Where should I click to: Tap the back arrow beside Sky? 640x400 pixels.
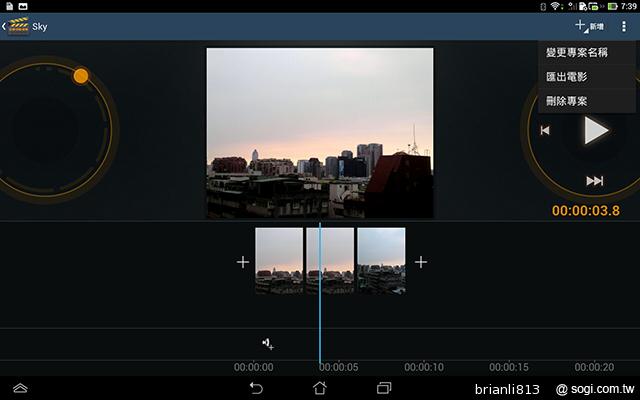[4, 27]
